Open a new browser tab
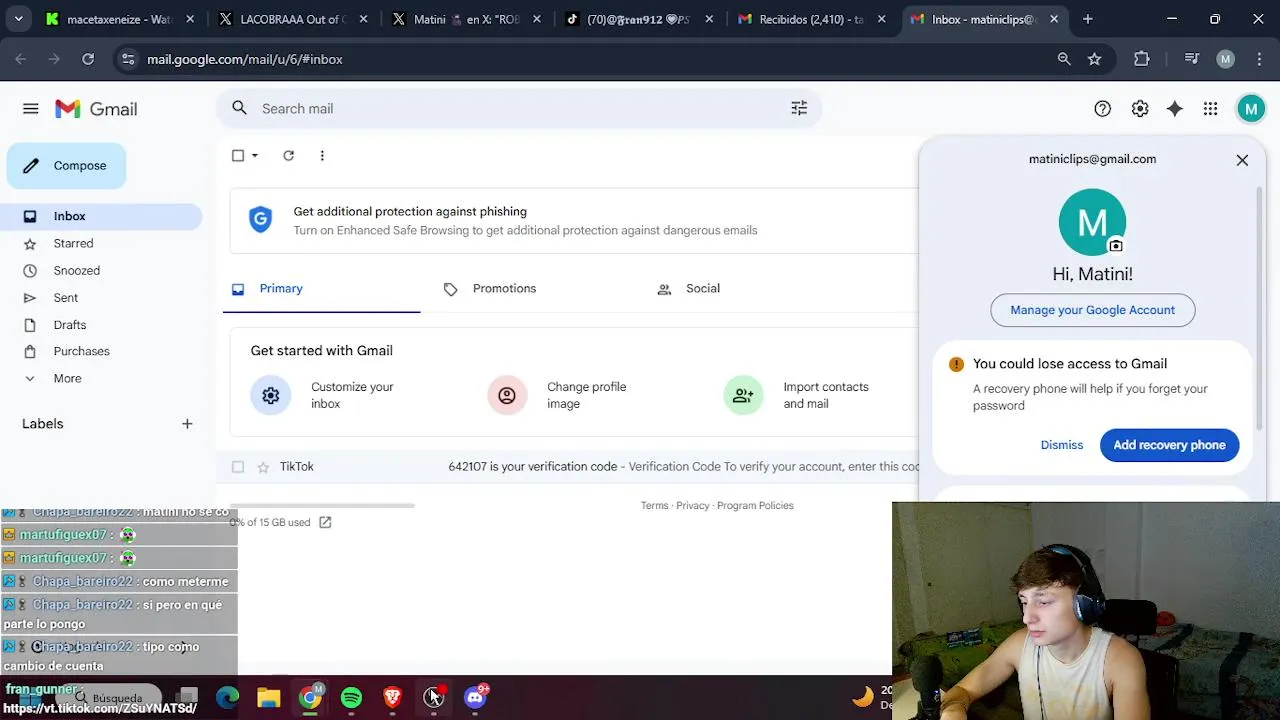The image size is (1280, 720). click(x=1088, y=19)
